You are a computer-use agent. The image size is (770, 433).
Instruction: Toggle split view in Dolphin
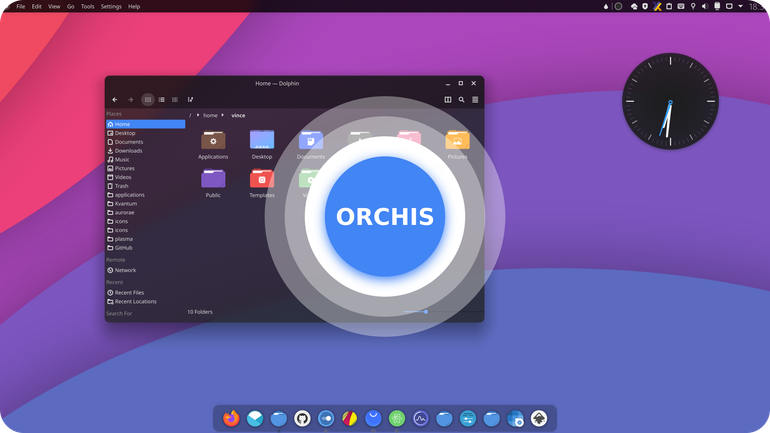(x=448, y=100)
